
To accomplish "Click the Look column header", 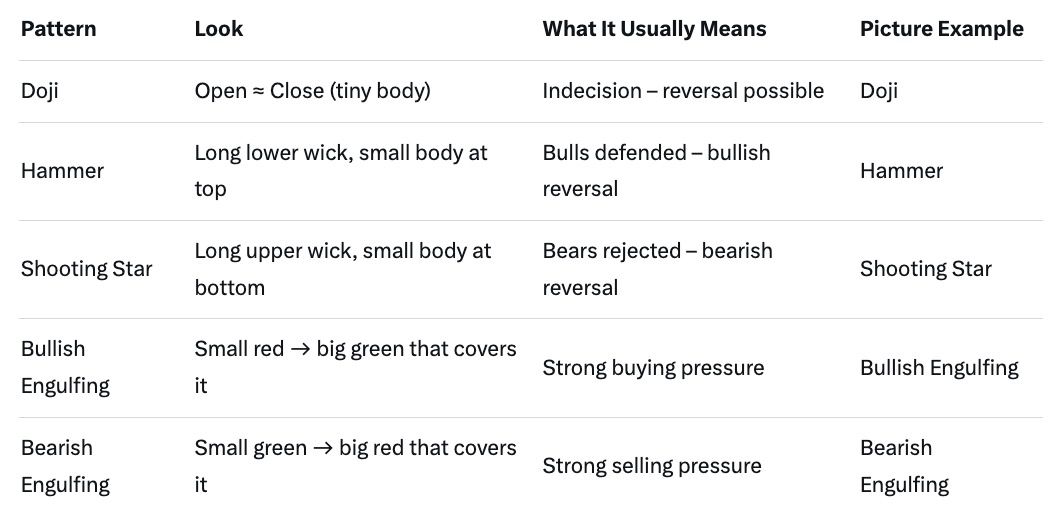I will [x=219, y=29].
